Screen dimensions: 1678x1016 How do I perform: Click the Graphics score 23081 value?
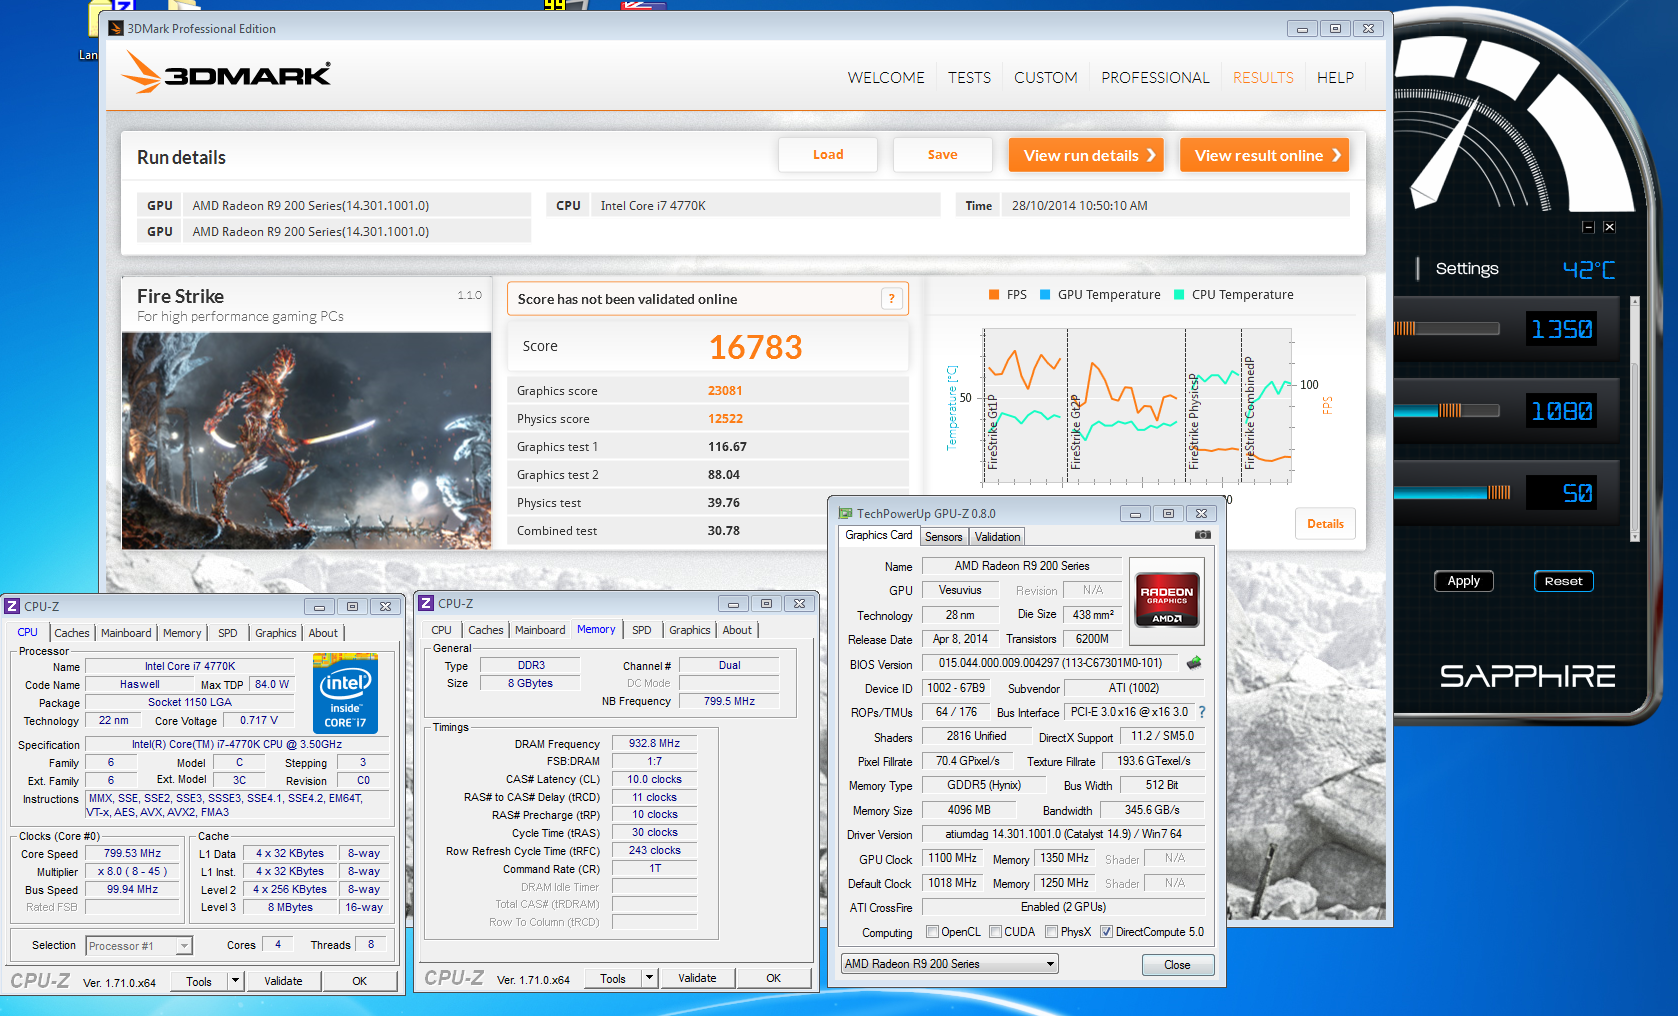(x=725, y=391)
